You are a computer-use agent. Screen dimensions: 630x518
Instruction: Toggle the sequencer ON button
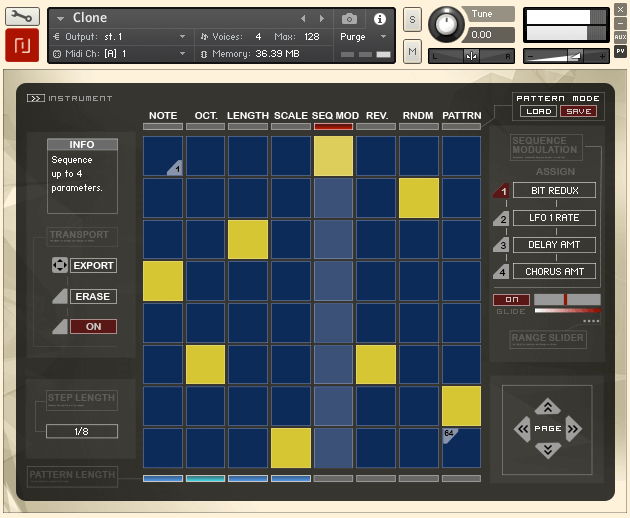pos(93,326)
